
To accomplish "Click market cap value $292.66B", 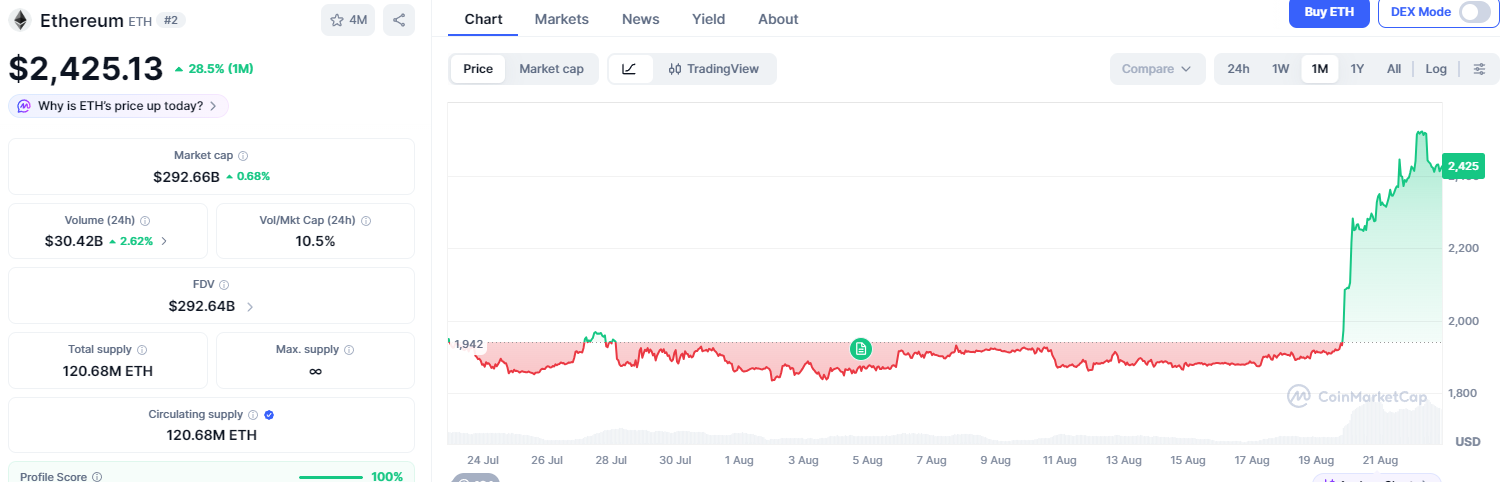I will tap(186, 176).
